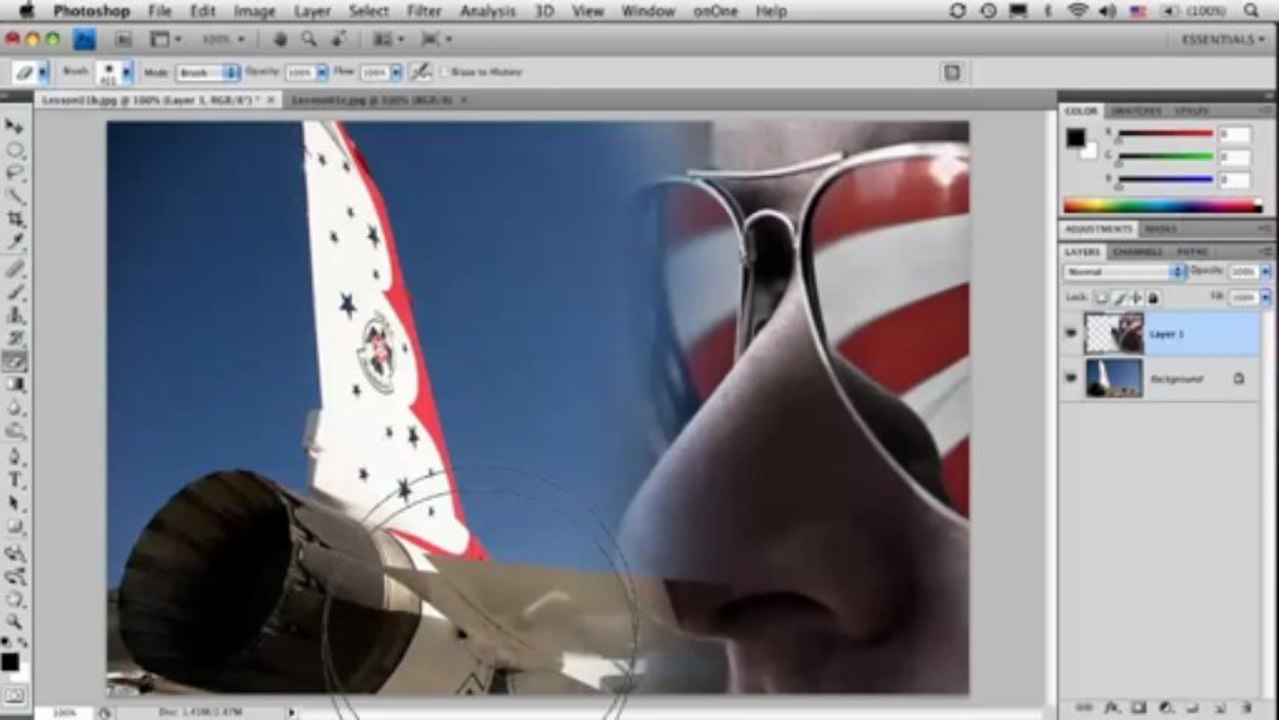Select the Crop tool

[x=14, y=219]
